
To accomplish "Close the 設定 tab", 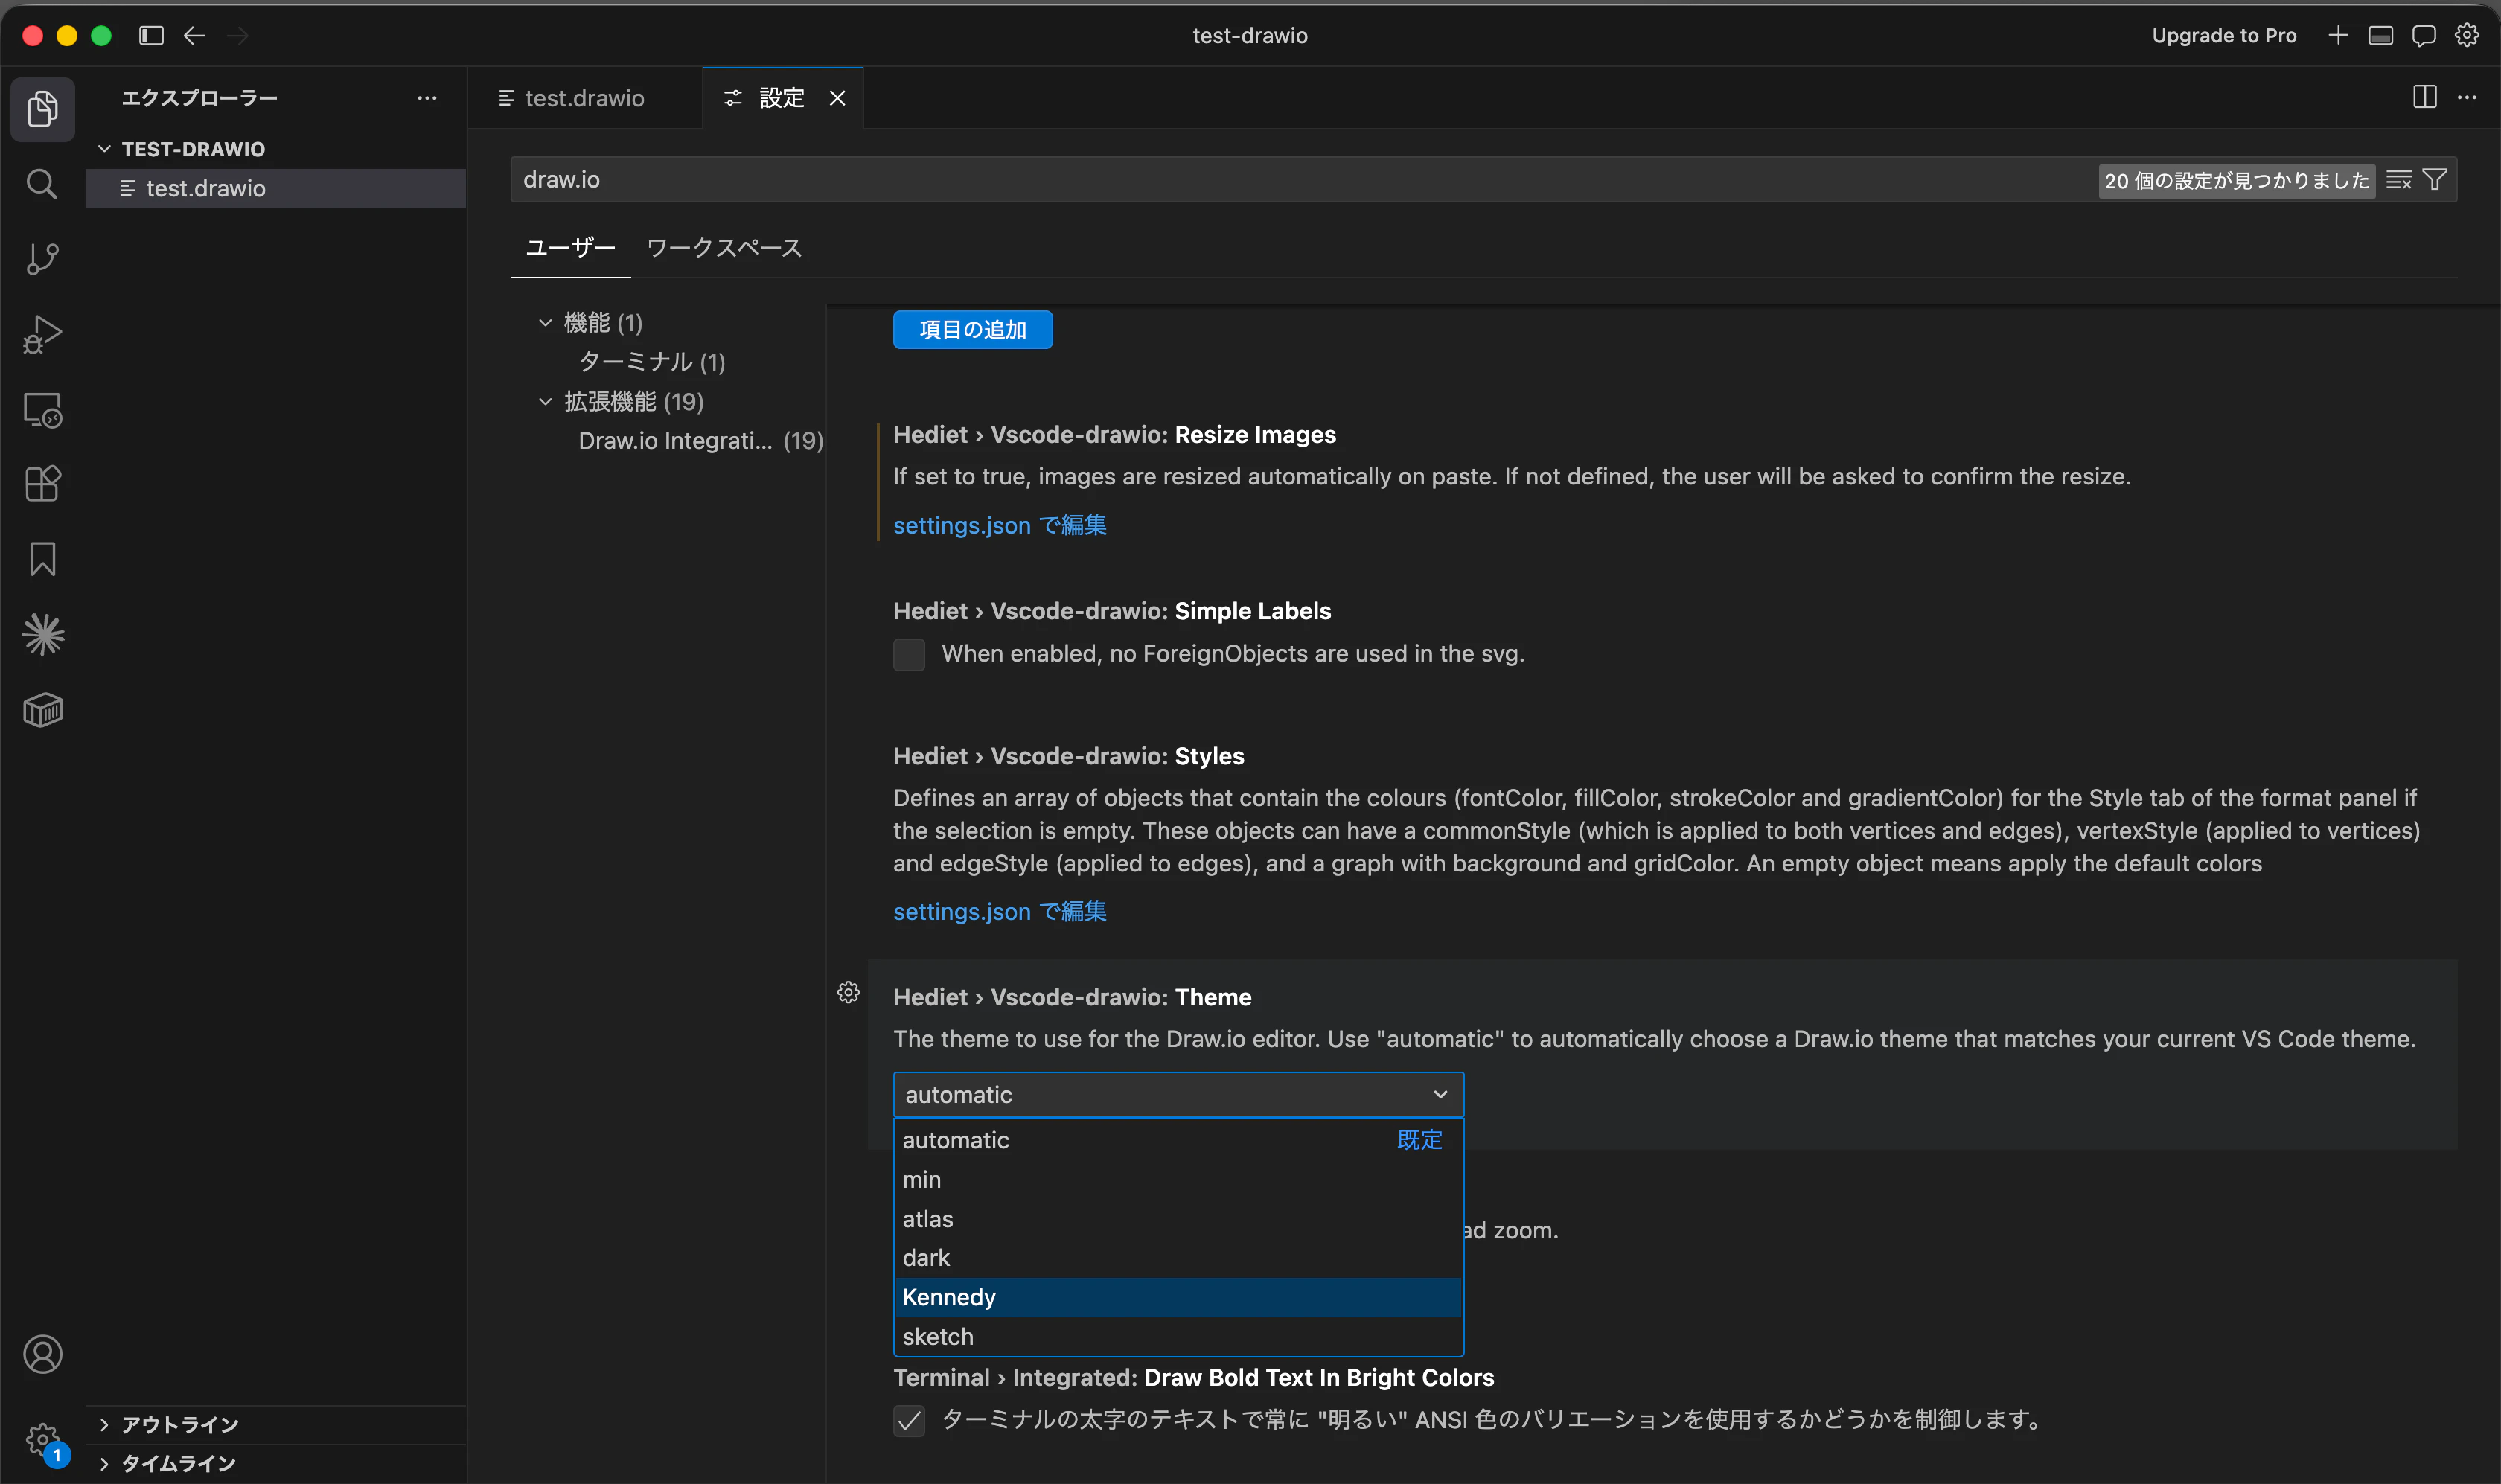I will pyautogui.click(x=837, y=98).
